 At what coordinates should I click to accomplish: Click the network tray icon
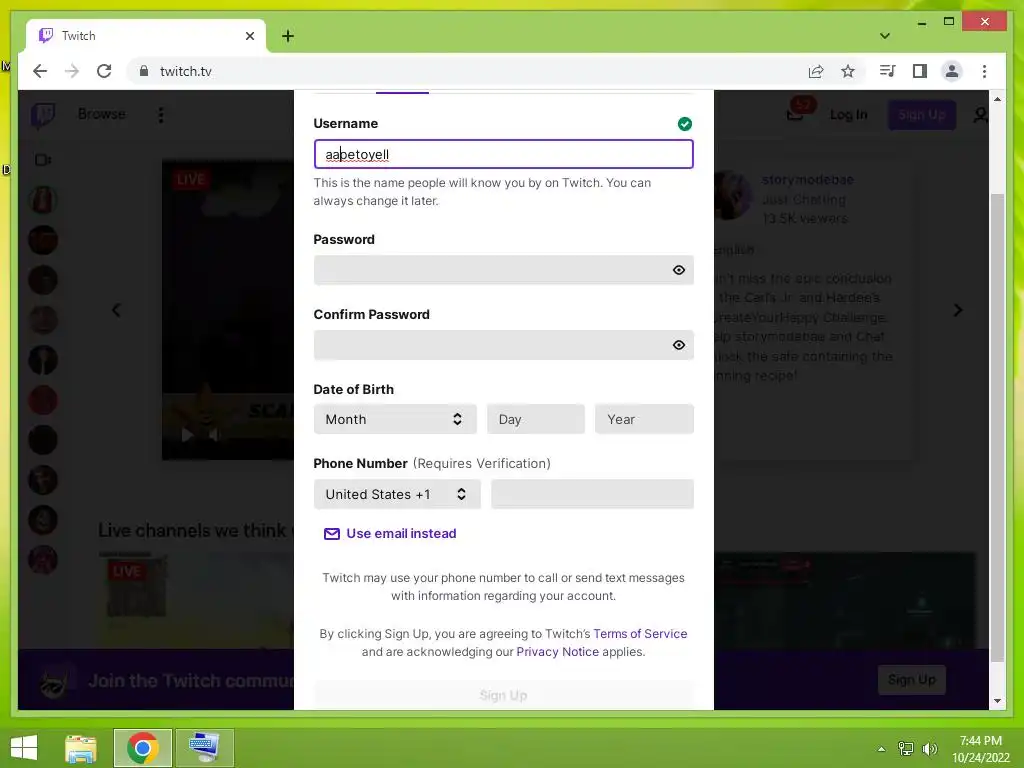point(906,748)
